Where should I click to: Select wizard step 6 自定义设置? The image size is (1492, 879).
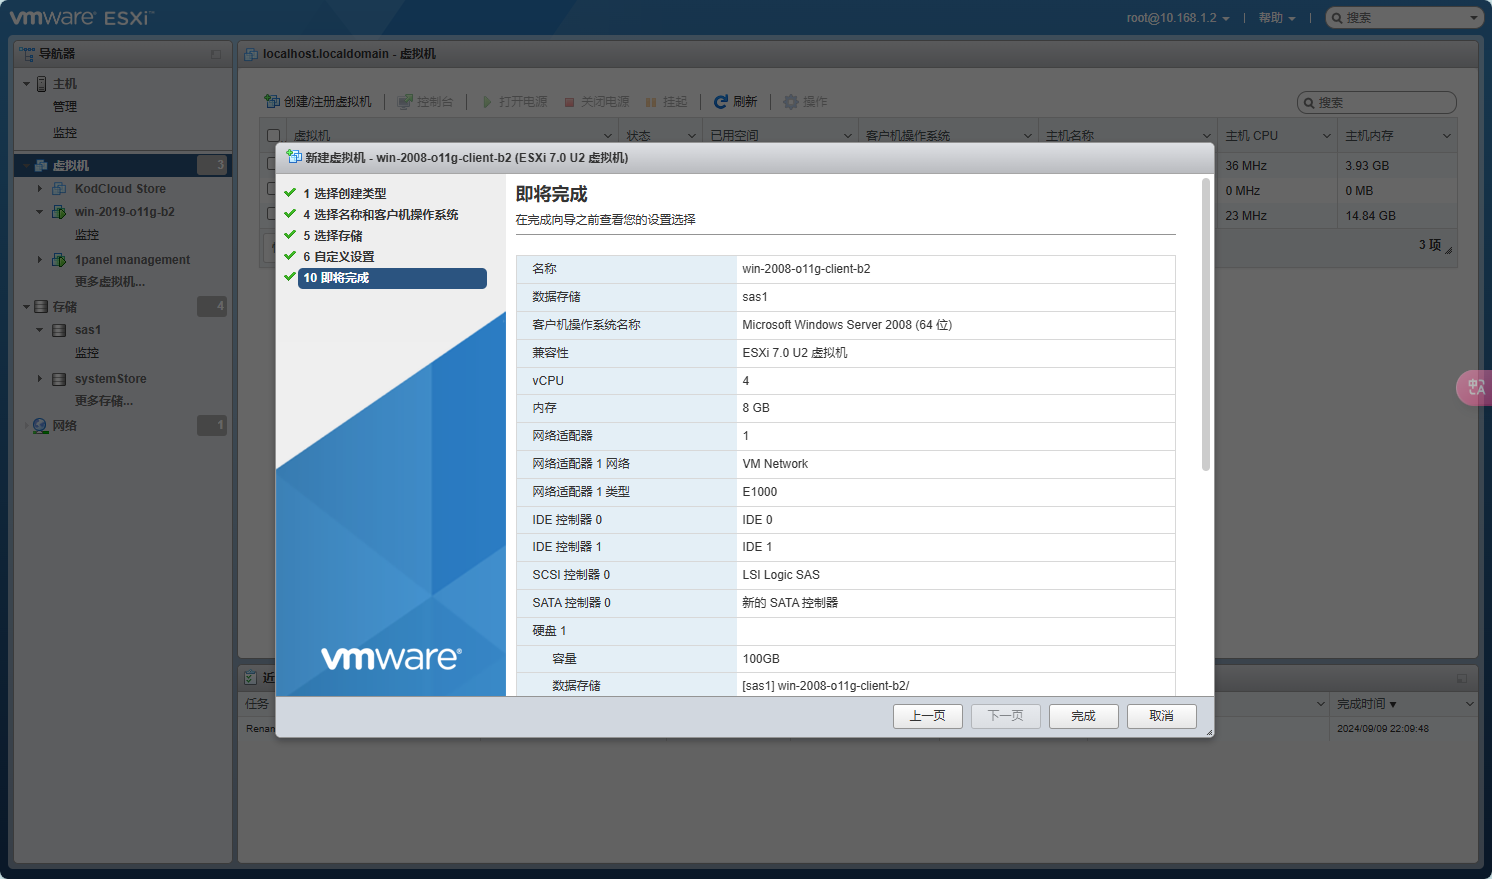coord(338,256)
